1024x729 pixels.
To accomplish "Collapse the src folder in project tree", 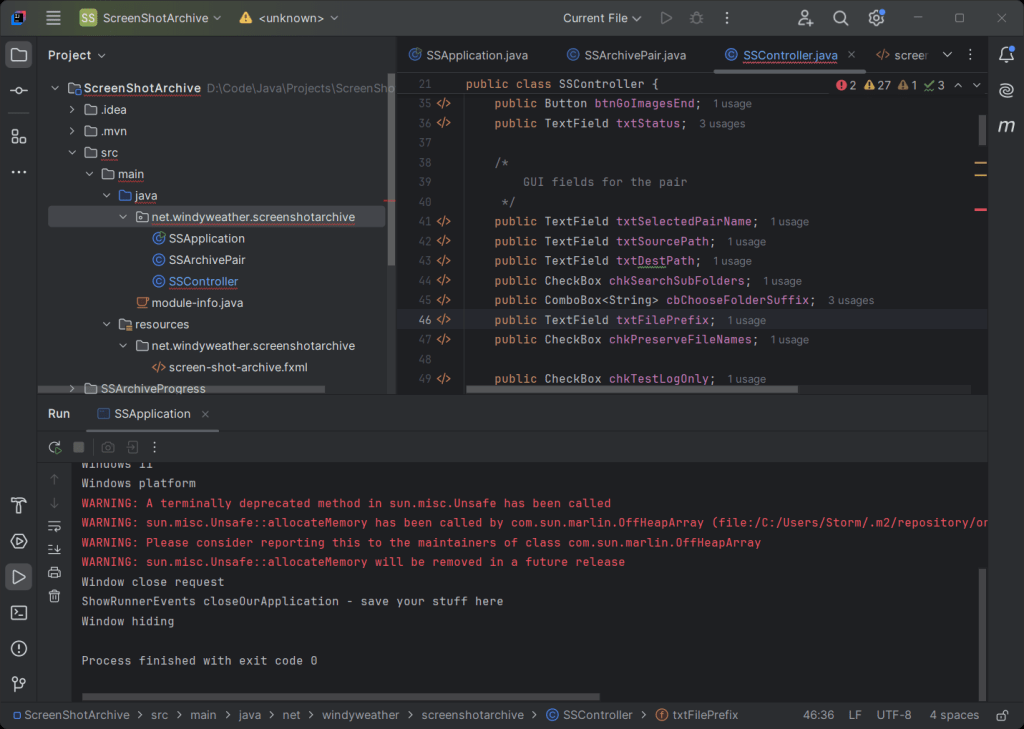I will 72,153.
